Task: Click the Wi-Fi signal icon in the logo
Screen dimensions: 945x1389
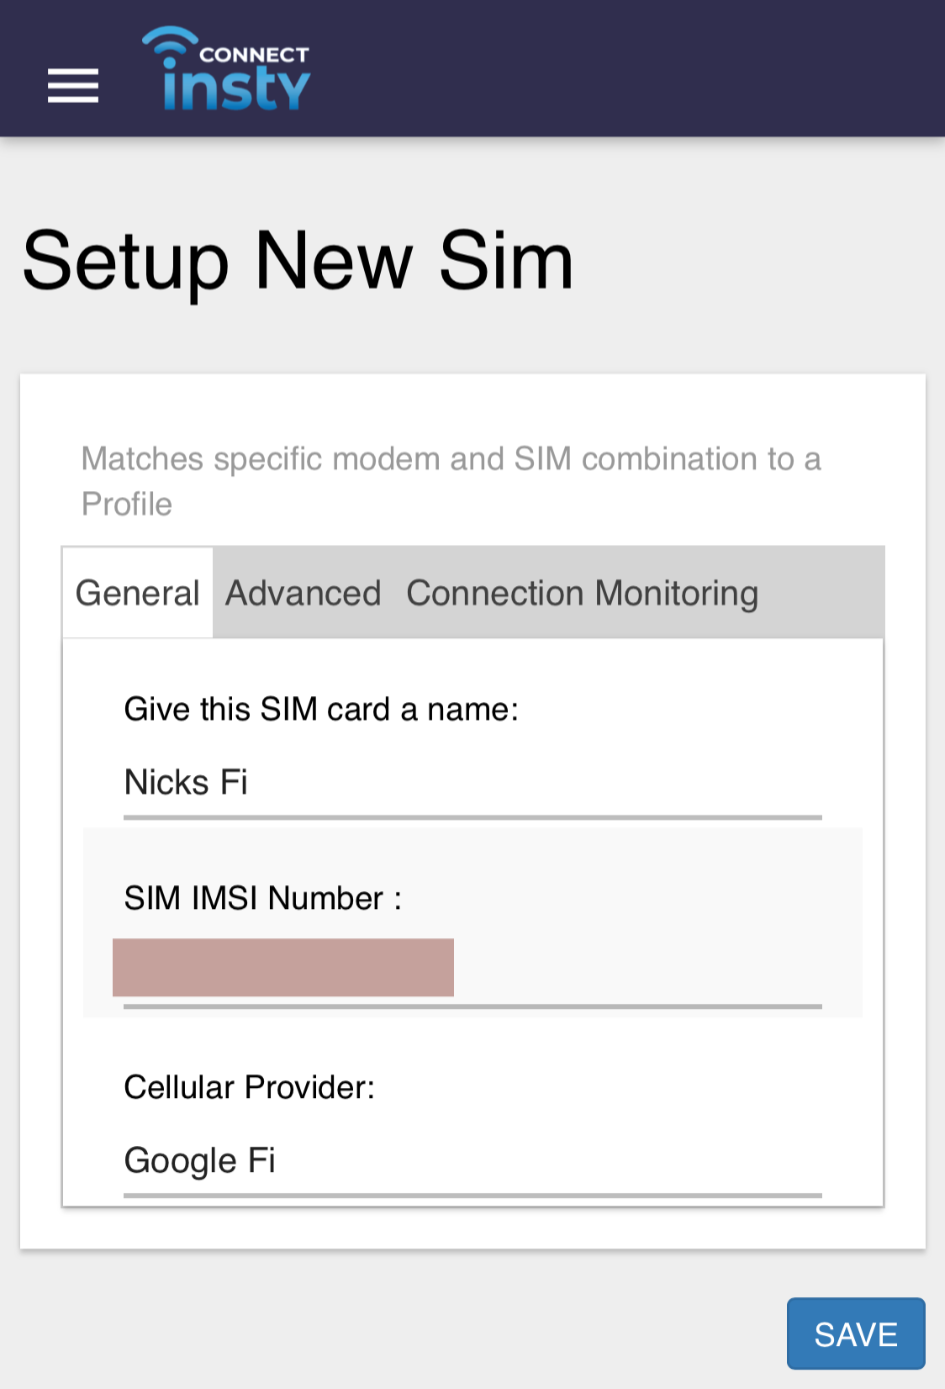Action: 168,43
